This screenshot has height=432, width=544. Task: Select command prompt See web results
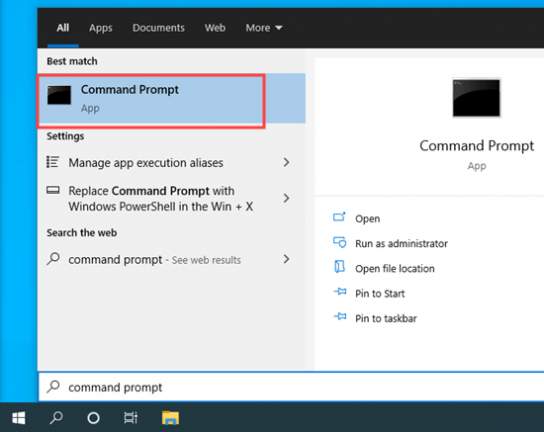(171, 259)
